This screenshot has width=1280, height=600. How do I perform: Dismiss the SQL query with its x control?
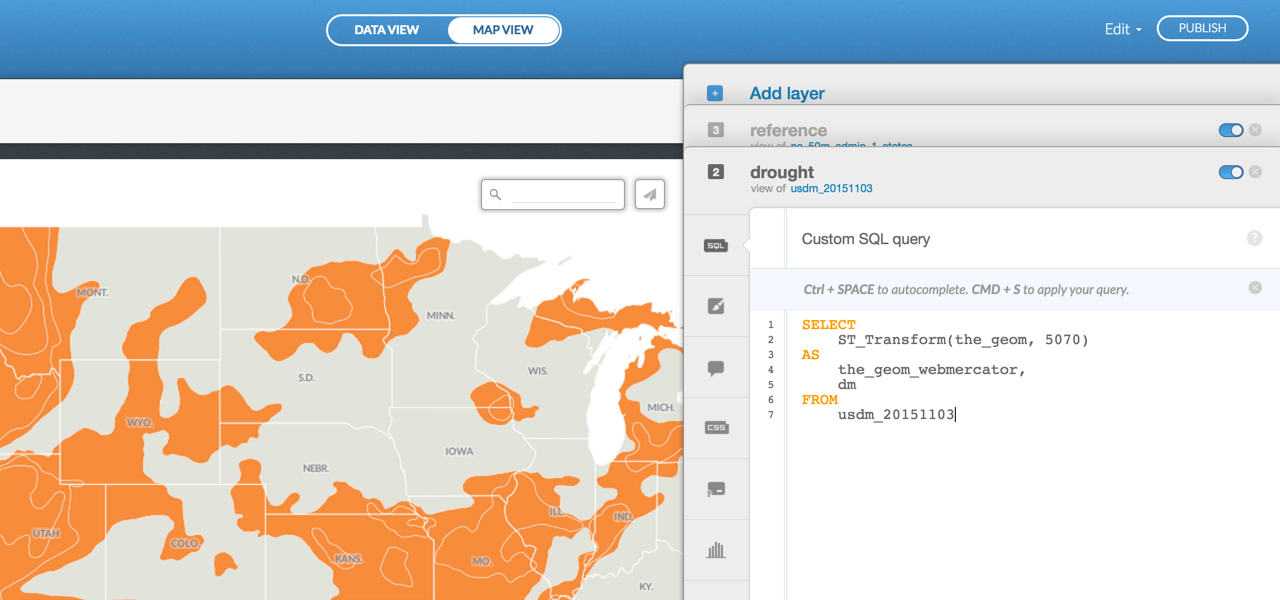[x=1255, y=287]
